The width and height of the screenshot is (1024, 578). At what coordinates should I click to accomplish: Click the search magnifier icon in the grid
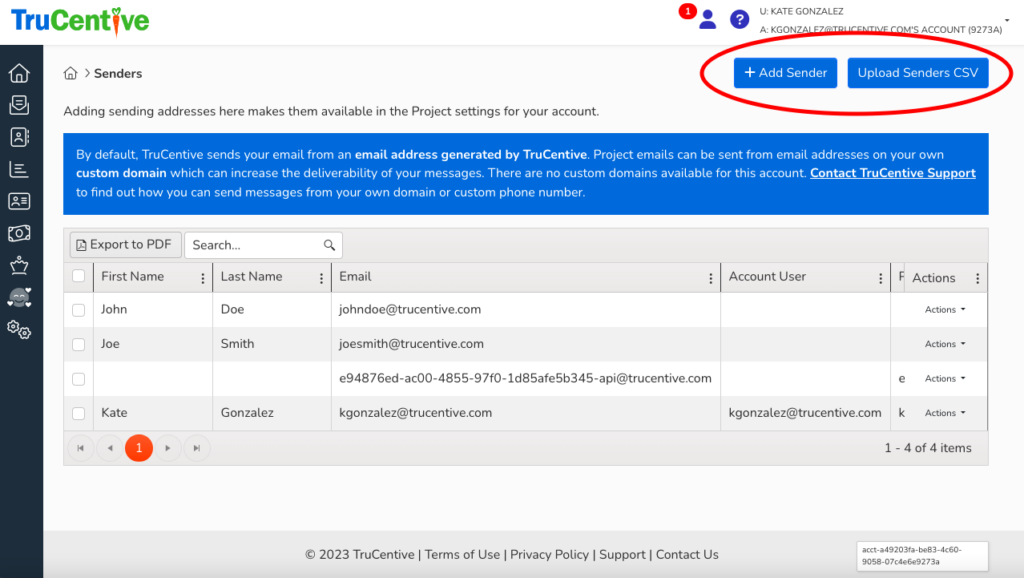(x=329, y=245)
